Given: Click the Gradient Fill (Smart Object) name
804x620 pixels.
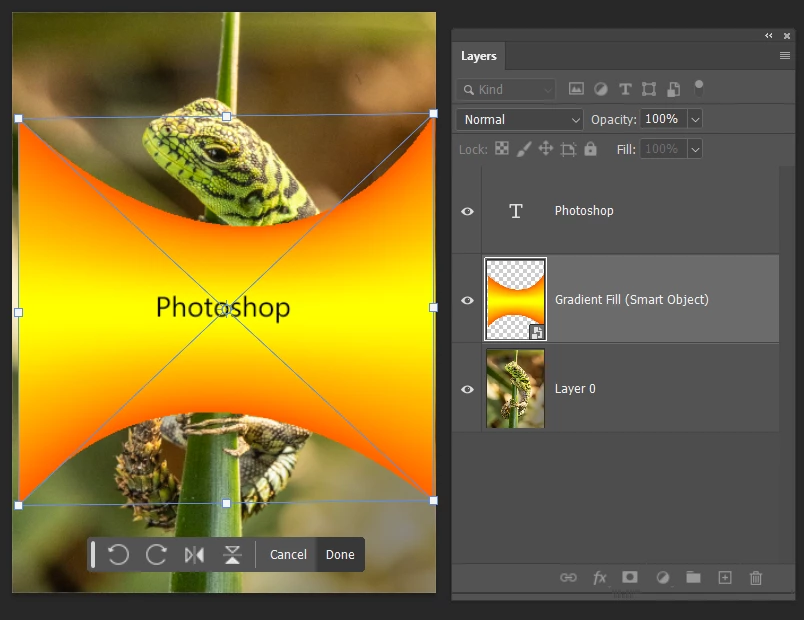Looking at the screenshot, I should click(632, 299).
